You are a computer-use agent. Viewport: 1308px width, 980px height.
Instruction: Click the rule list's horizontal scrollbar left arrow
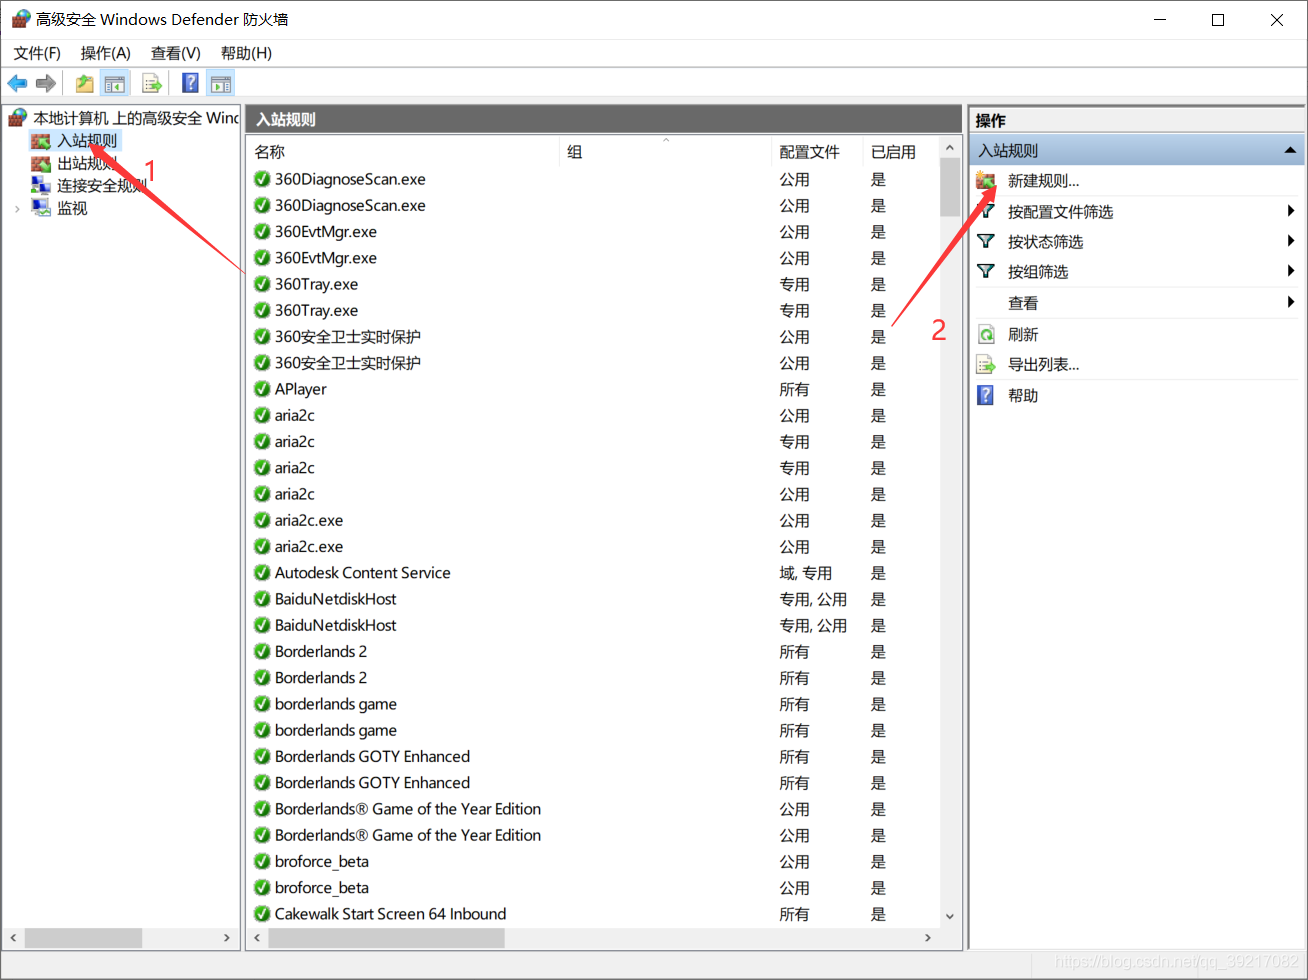coord(258,938)
